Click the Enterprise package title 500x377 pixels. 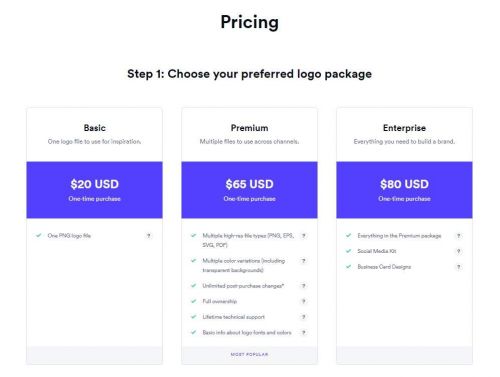(x=404, y=128)
